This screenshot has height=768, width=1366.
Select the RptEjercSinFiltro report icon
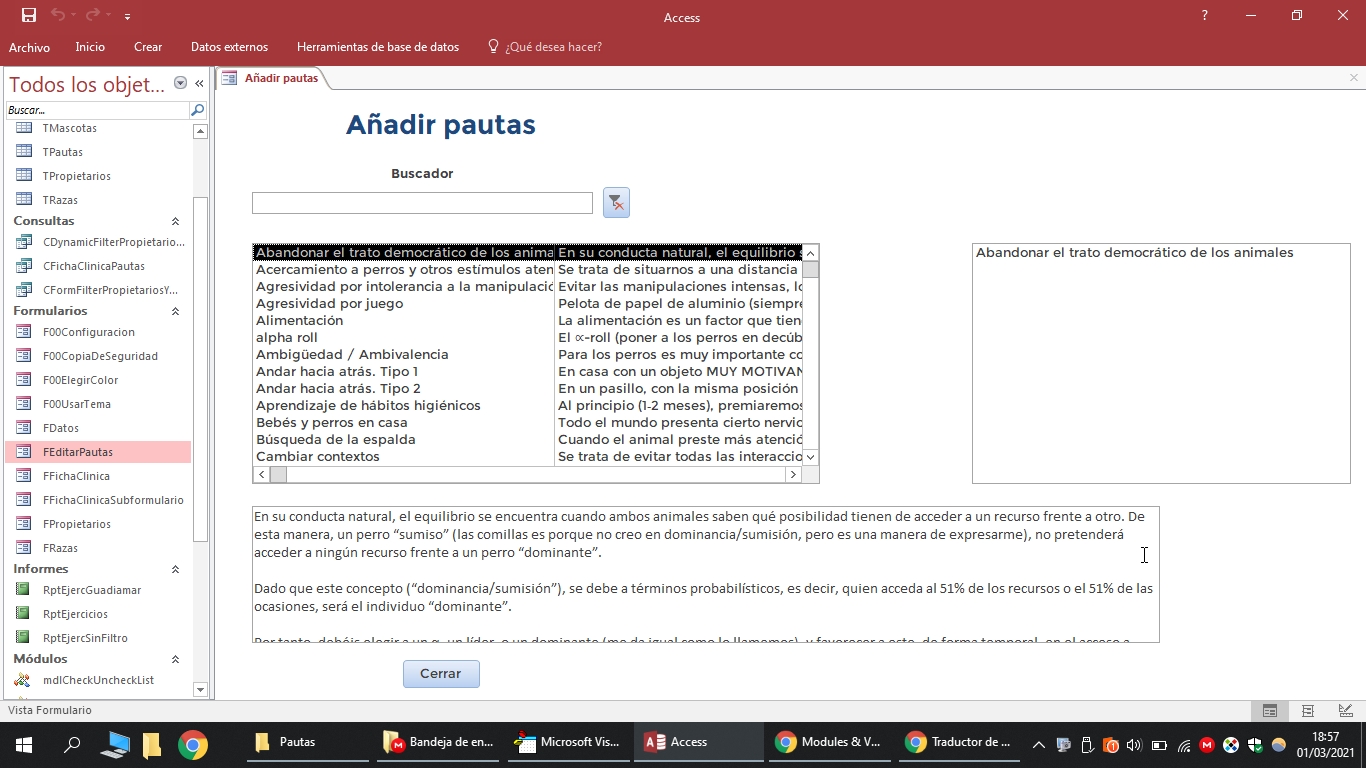coord(25,638)
